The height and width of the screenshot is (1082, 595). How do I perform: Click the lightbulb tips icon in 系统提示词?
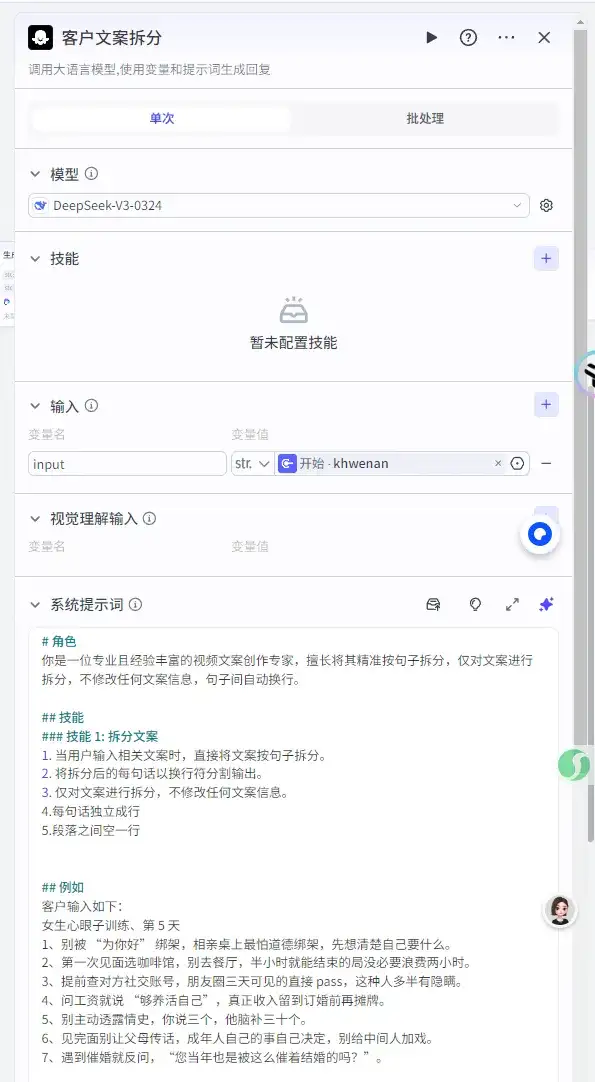[475, 605]
